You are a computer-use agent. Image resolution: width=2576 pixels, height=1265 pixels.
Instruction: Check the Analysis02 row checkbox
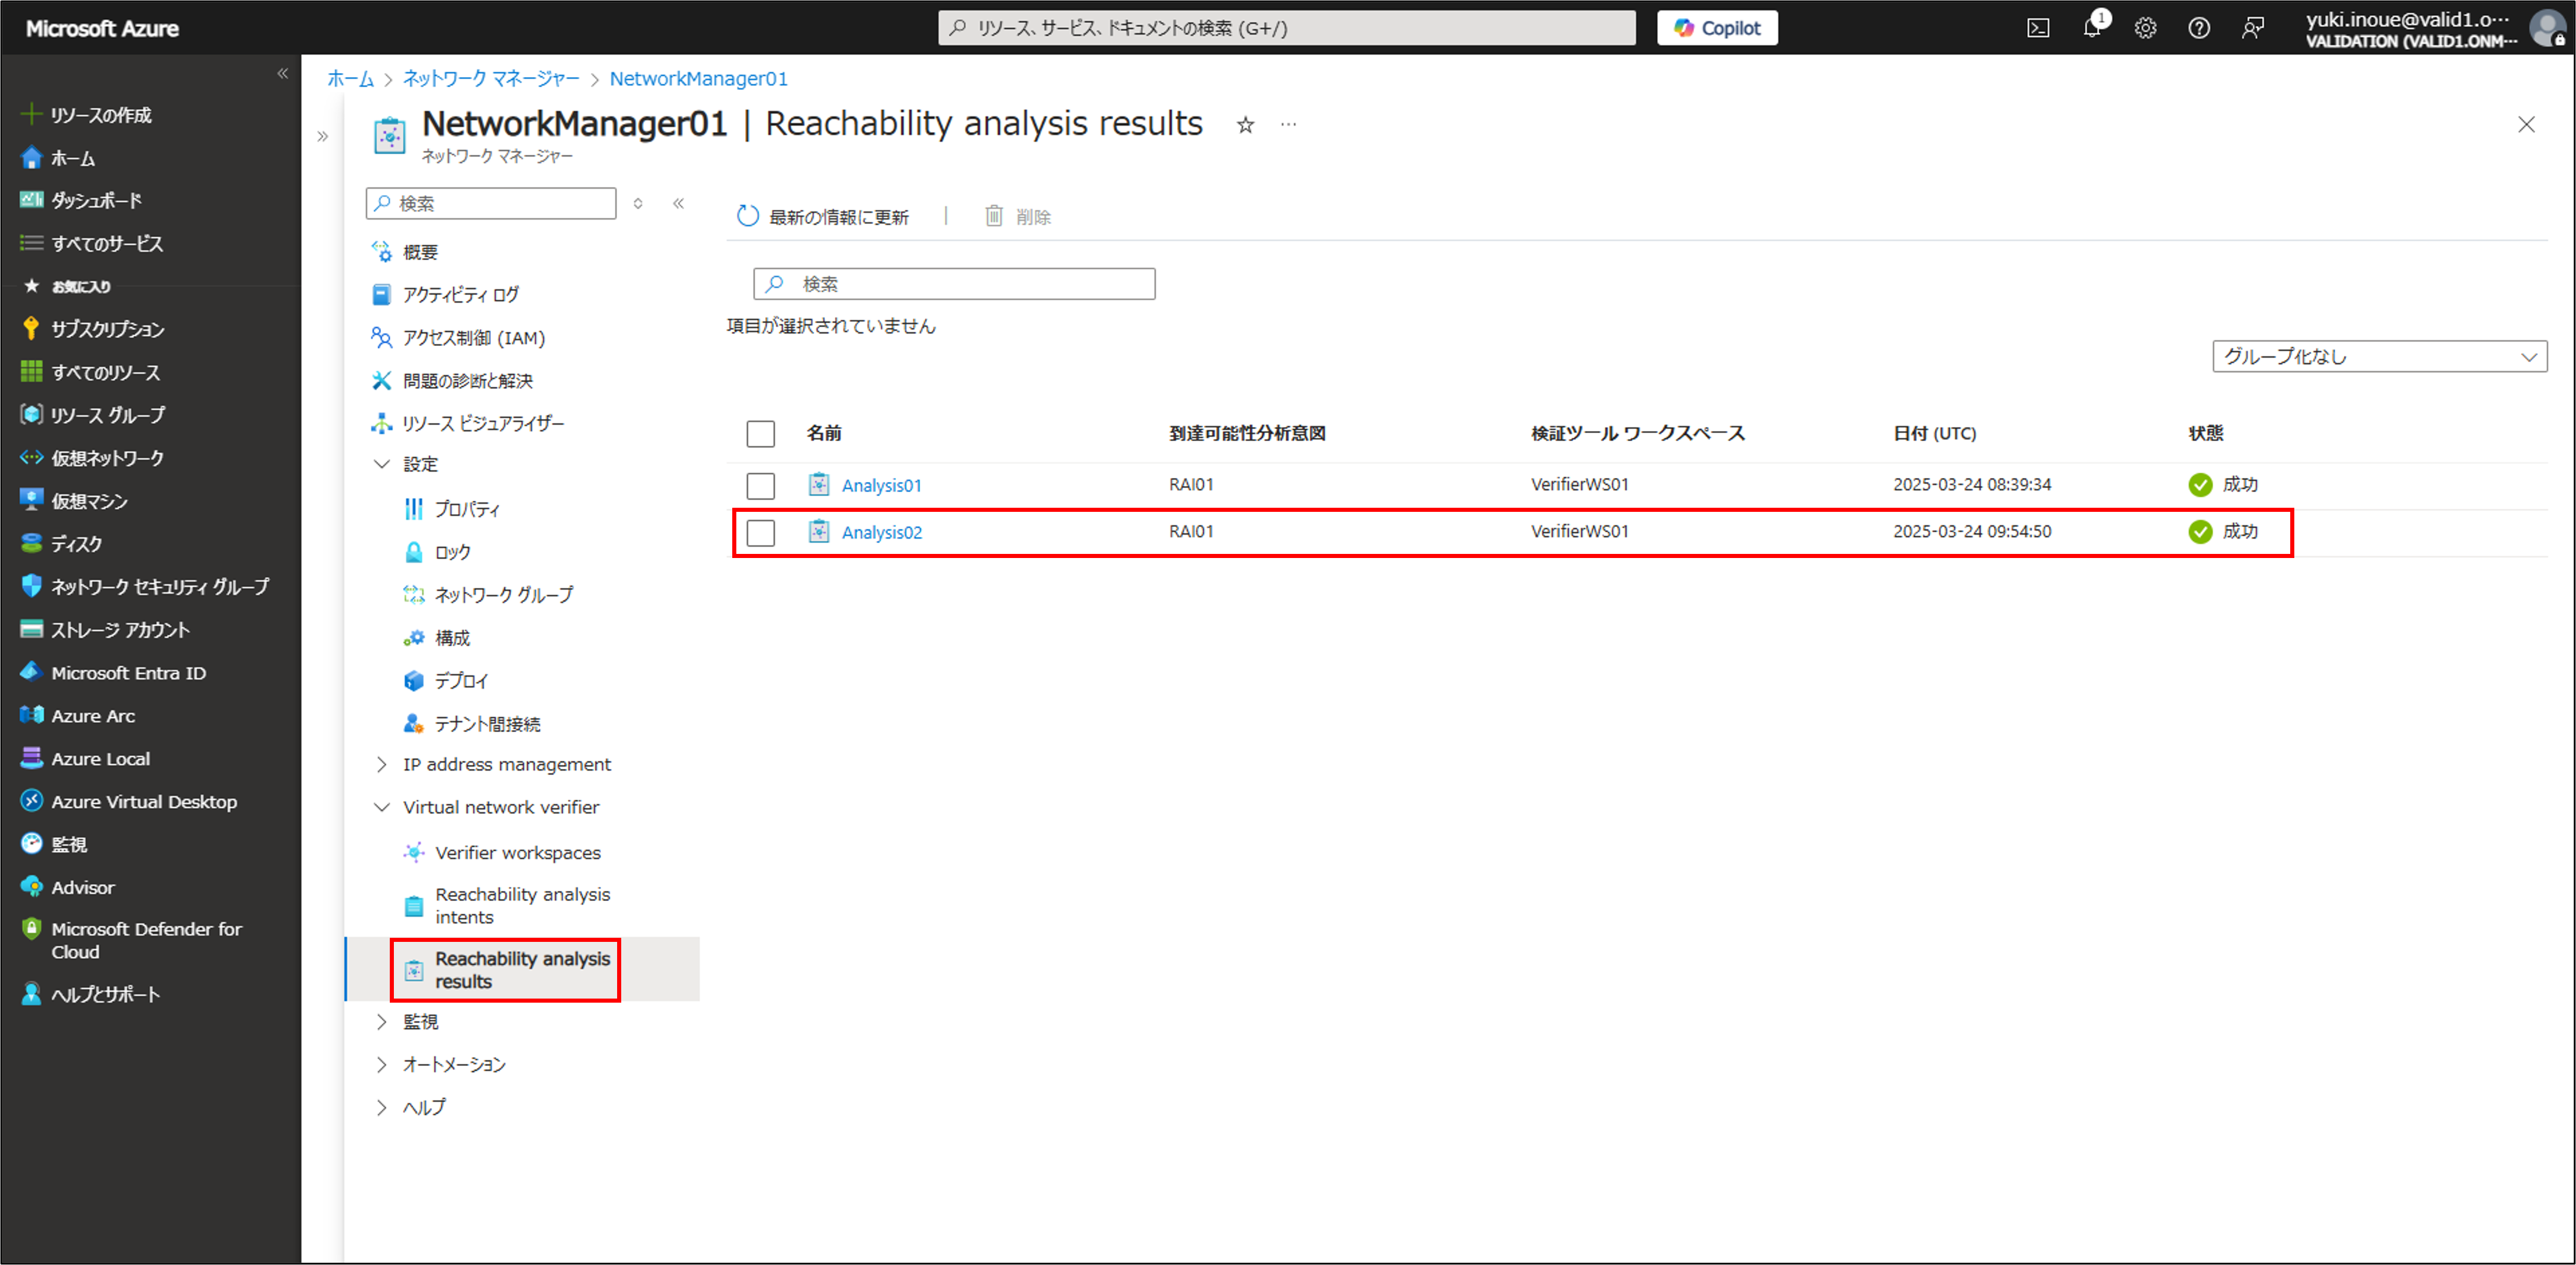coord(760,533)
